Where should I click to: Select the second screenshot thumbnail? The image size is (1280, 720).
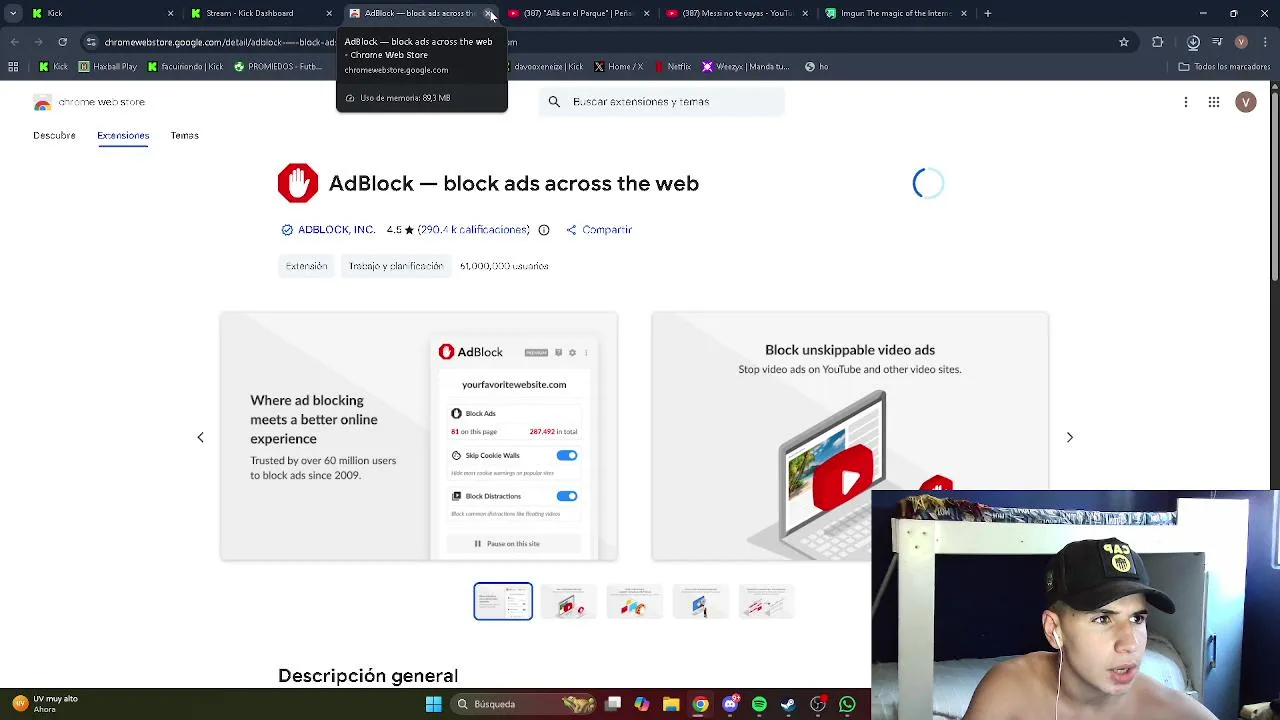click(x=569, y=601)
